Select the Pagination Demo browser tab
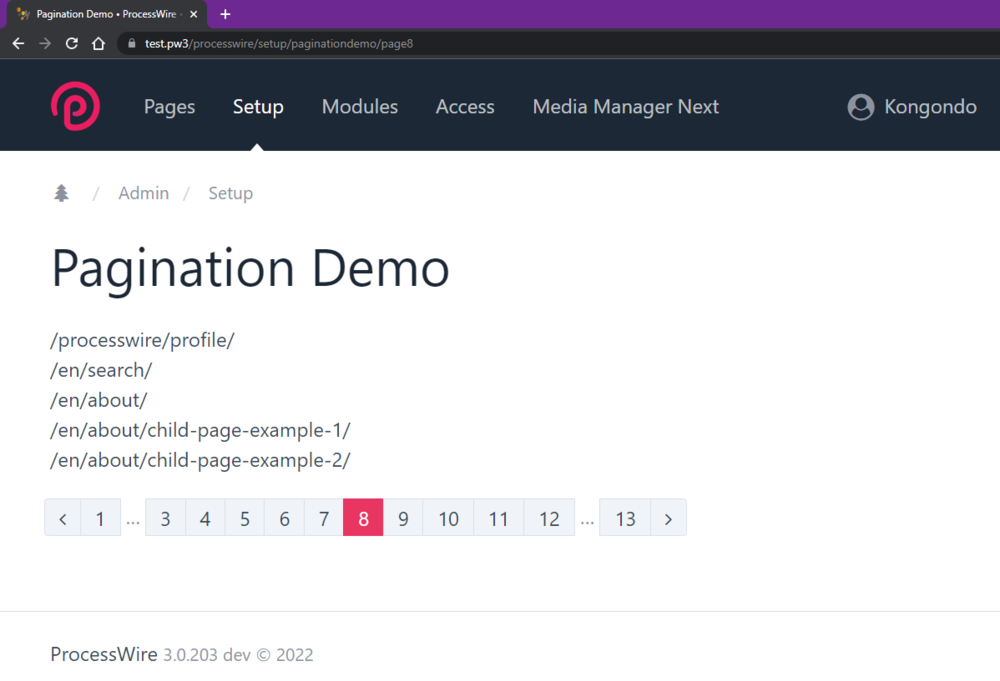Image resolution: width=1000 pixels, height=681 pixels. [105, 14]
